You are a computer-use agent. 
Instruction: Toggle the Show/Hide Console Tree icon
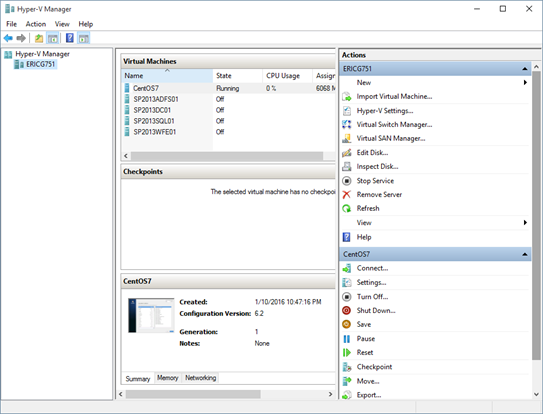coord(53,38)
